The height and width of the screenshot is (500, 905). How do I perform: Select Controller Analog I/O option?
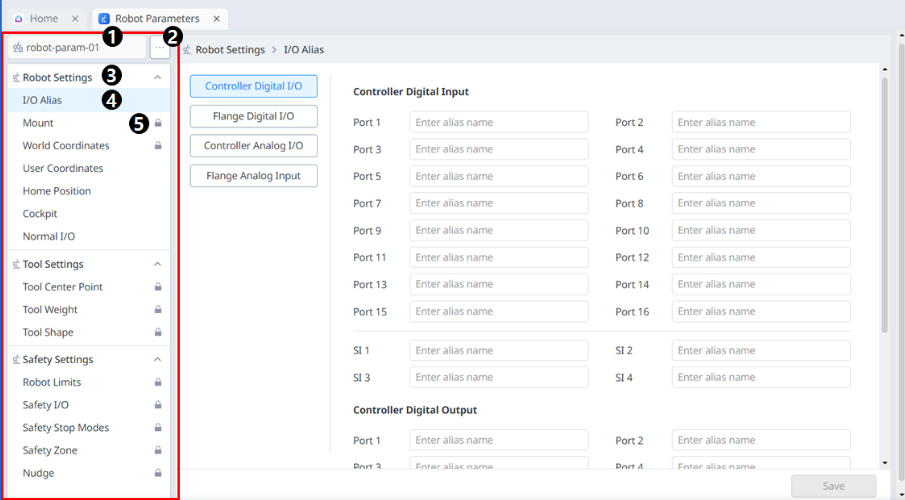click(253, 146)
